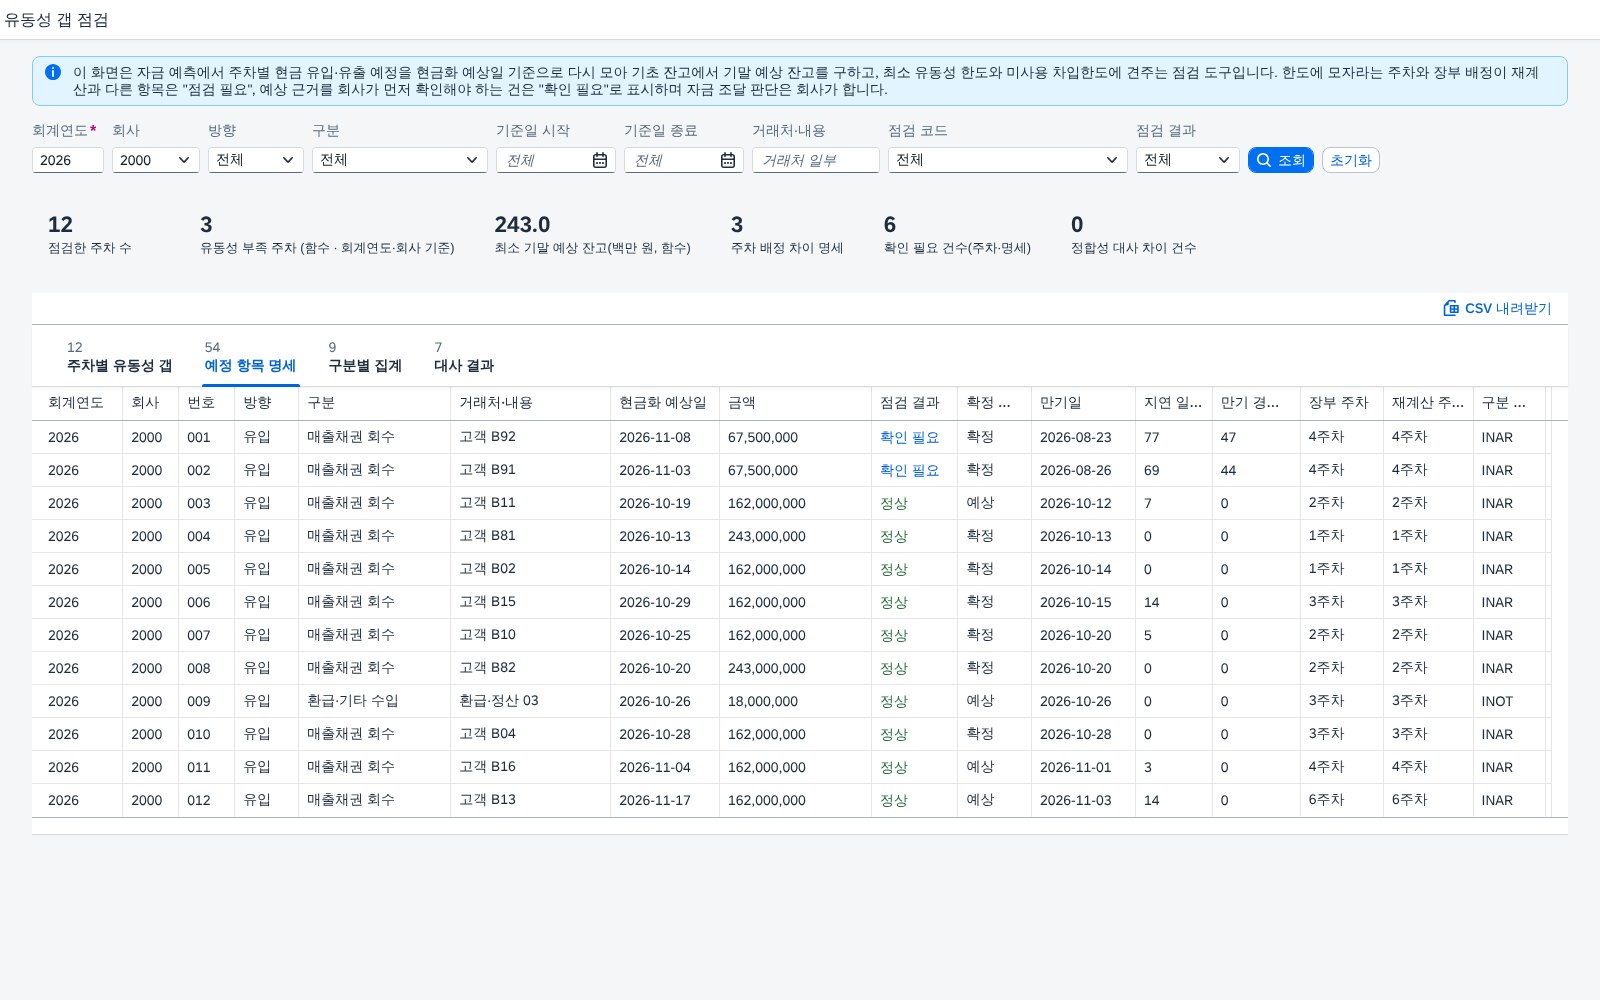Image resolution: width=1600 pixels, height=1000 pixels.
Task: Click the 정상 status of row 012
Action: pos(893,800)
